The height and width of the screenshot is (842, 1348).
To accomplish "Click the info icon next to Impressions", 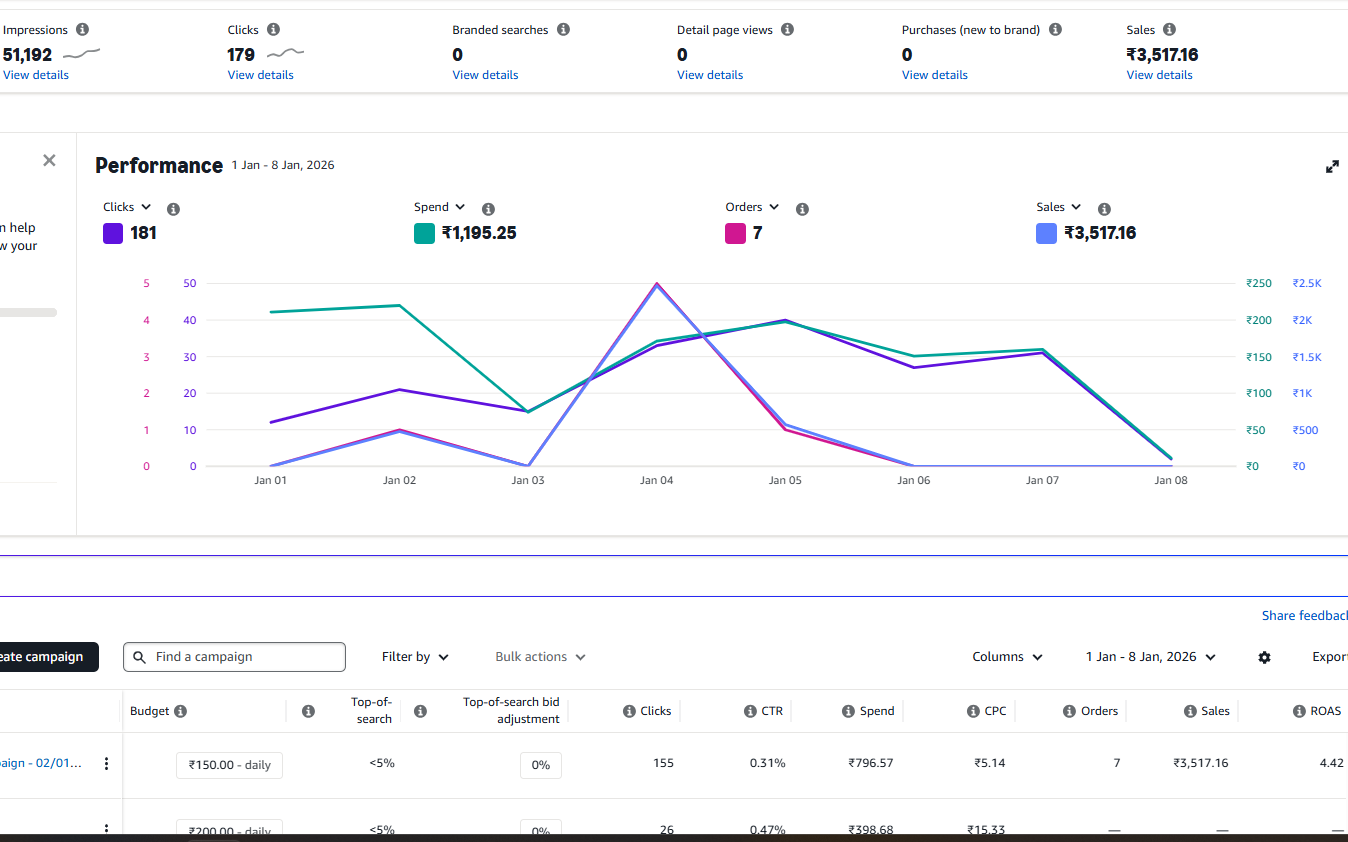I will [82, 29].
